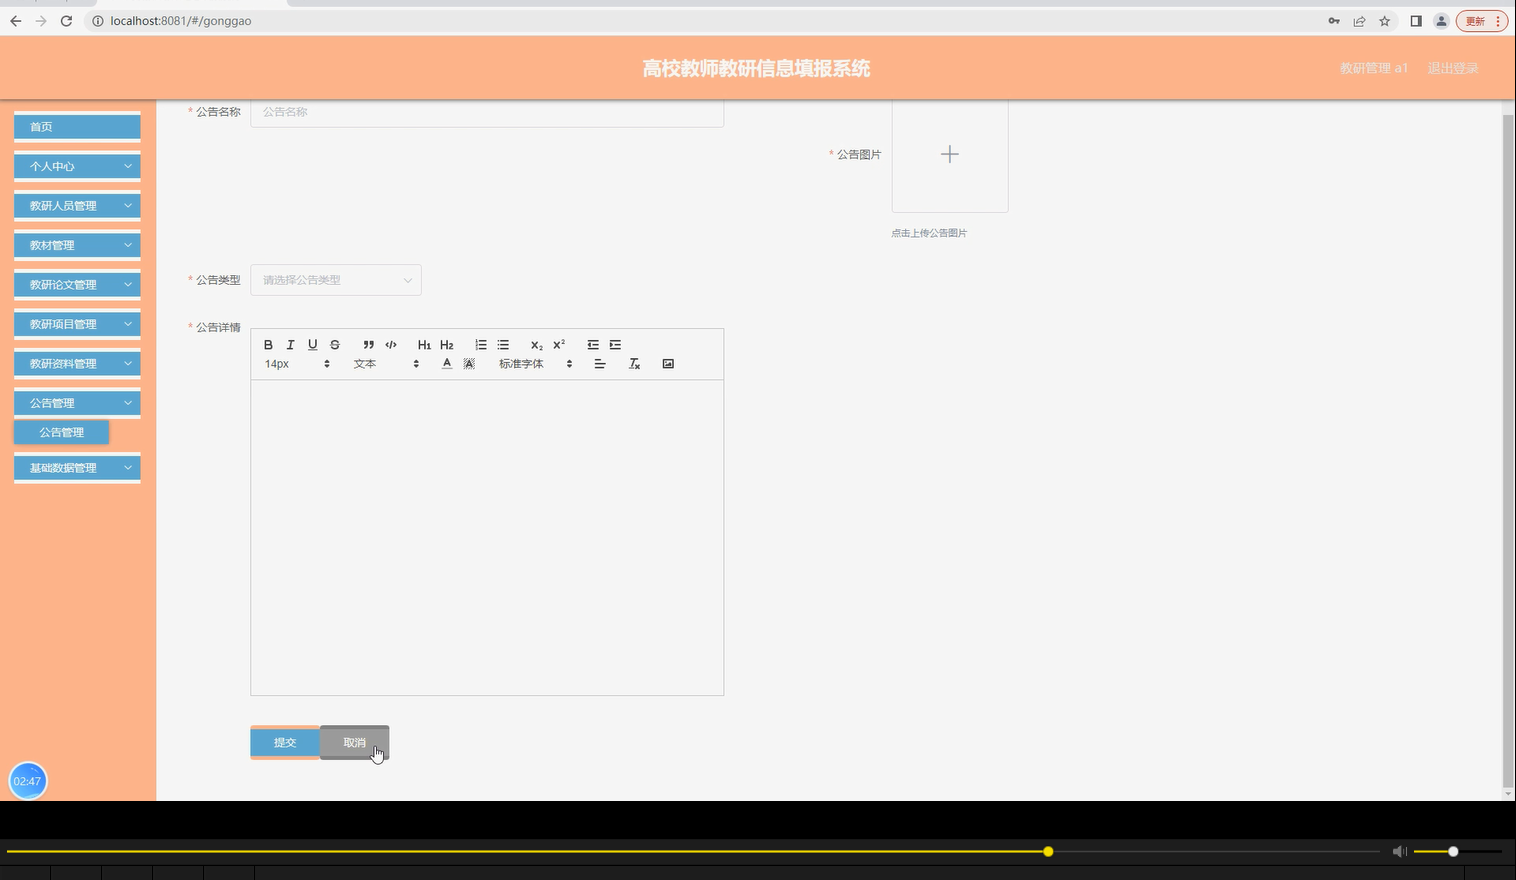Seek on the video progress bar
The height and width of the screenshot is (880, 1516).
[x=693, y=852]
